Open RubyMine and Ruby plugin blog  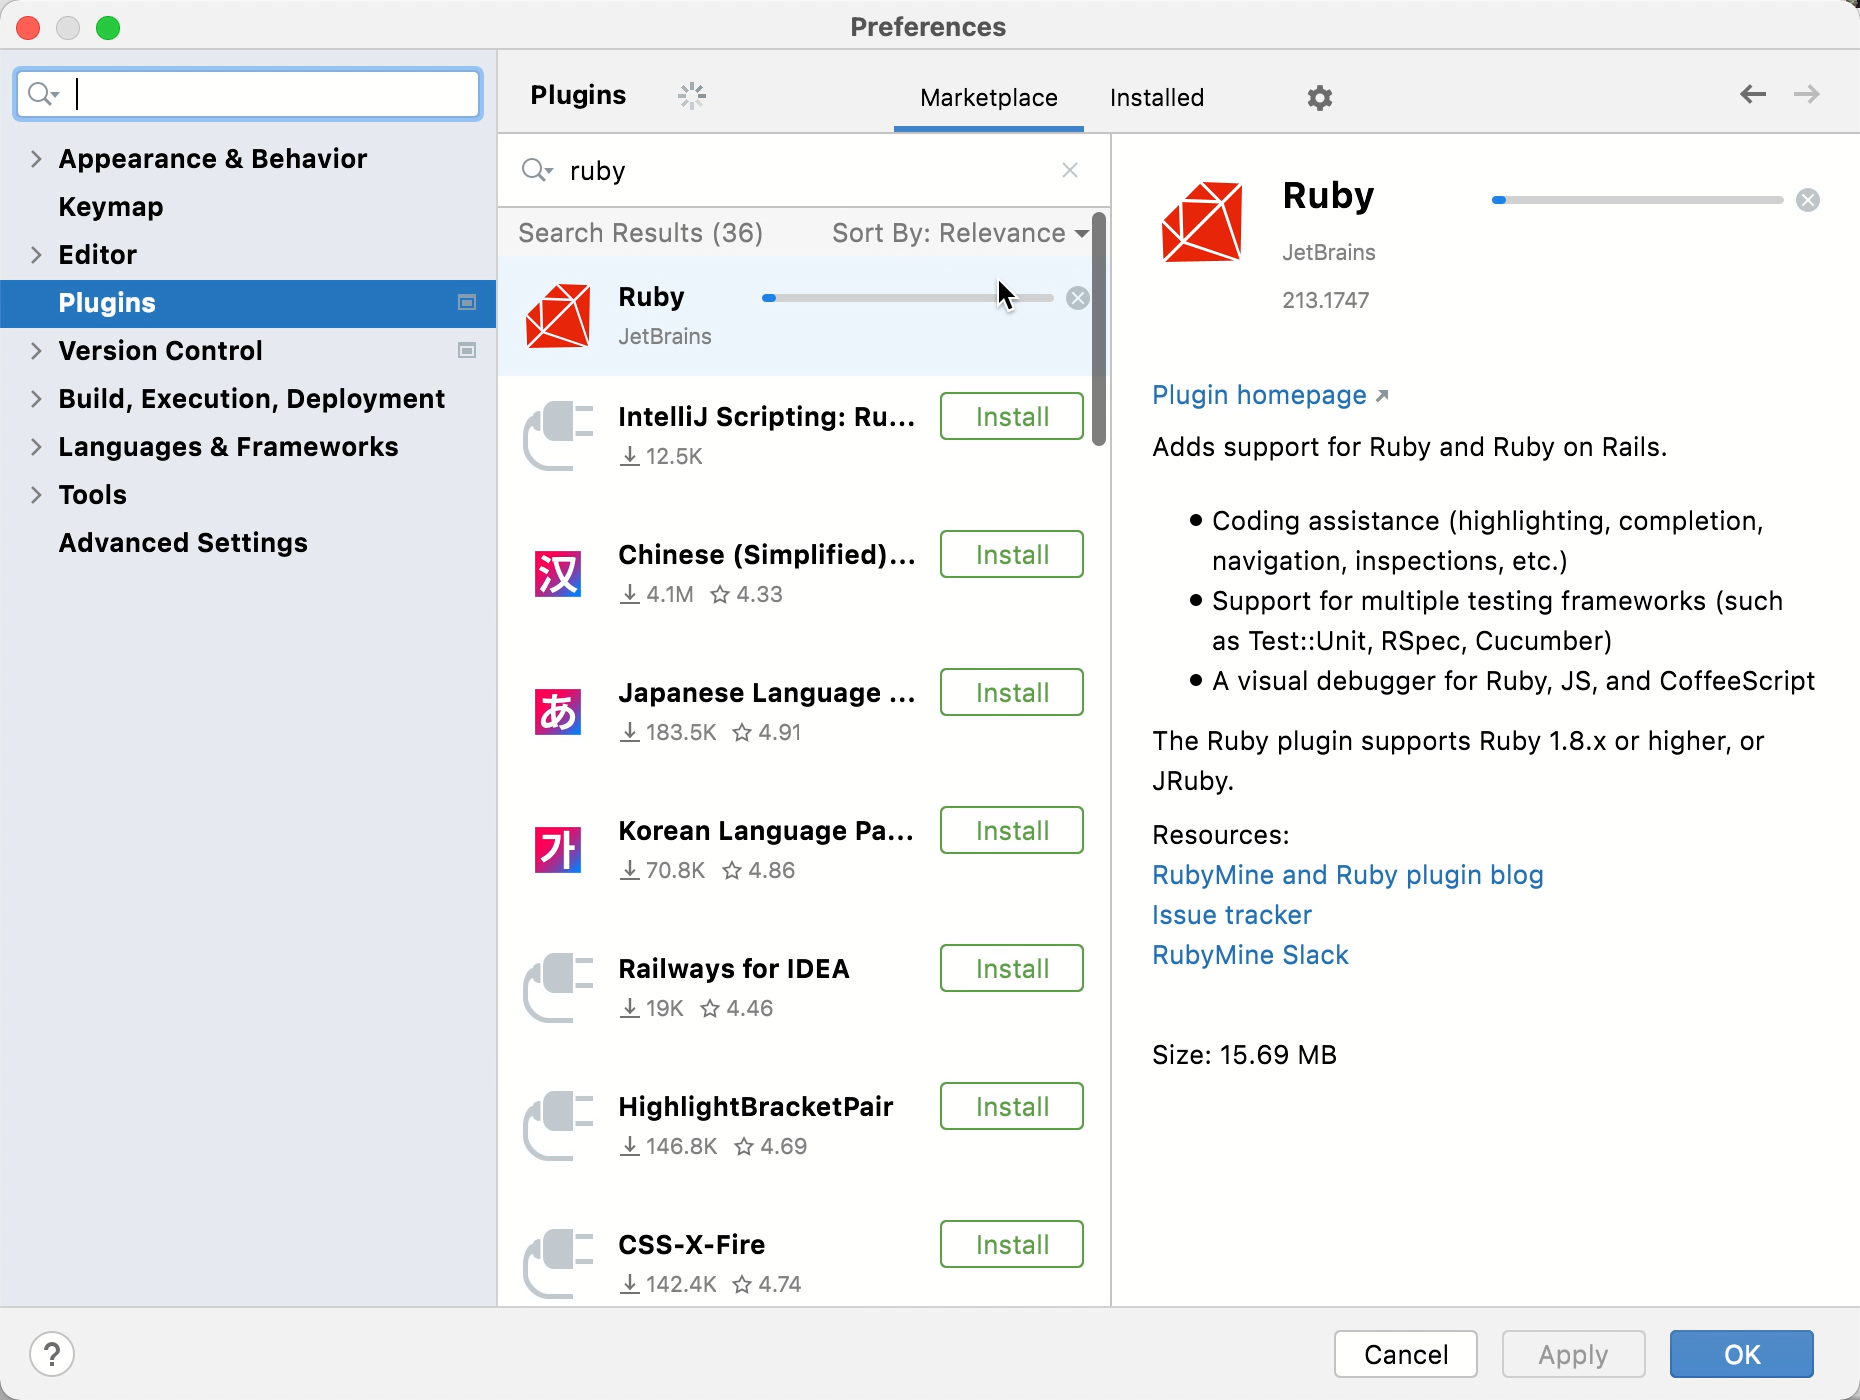(x=1348, y=875)
